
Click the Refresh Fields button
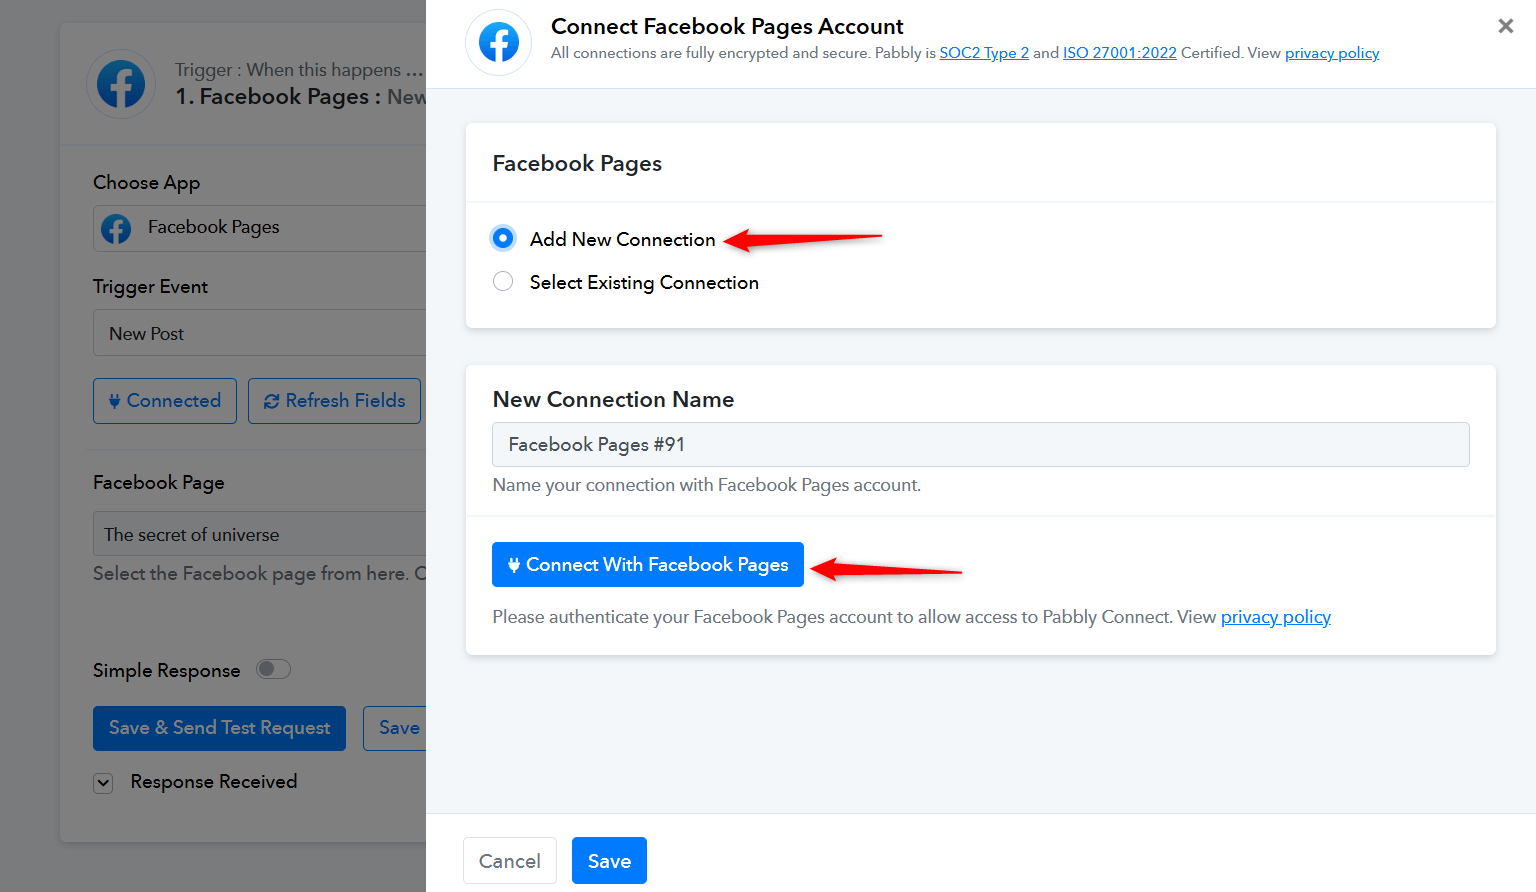tap(334, 401)
